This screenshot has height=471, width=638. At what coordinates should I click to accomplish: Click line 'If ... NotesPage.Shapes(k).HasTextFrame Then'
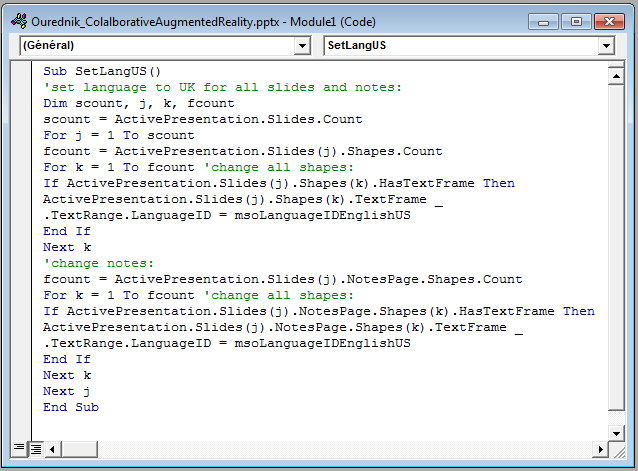click(x=319, y=312)
